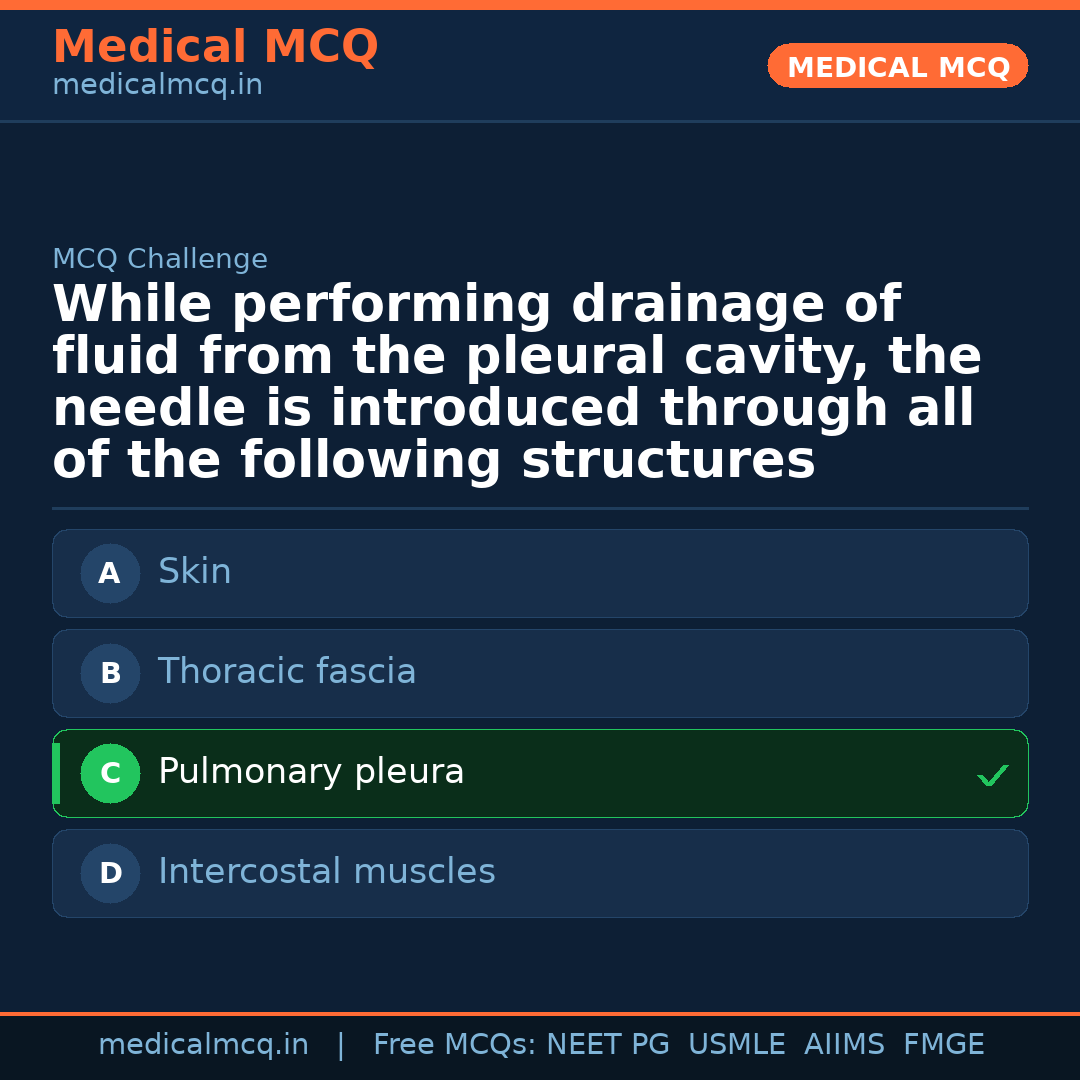Choose the "Intercostal muscles" answer text

click(x=327, y=872)
